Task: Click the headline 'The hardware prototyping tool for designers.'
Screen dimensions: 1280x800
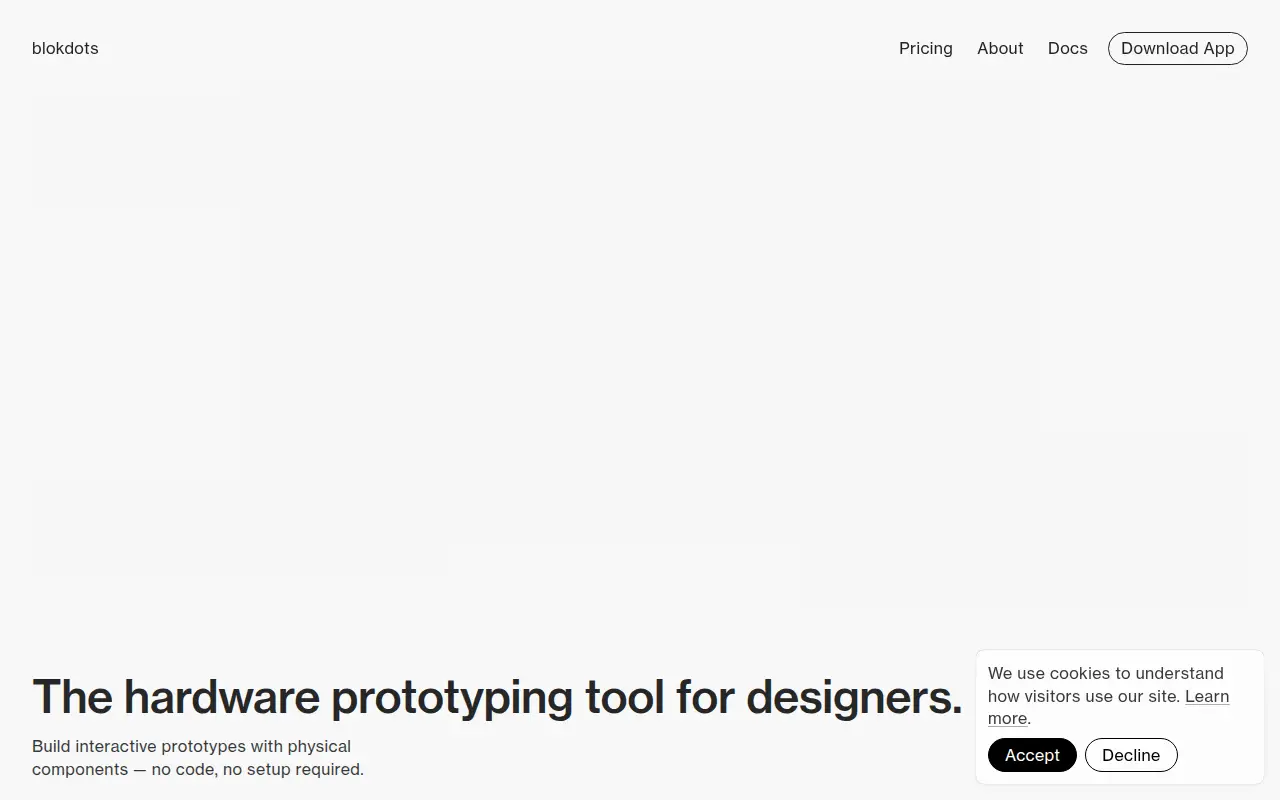Action: point(497,697)
